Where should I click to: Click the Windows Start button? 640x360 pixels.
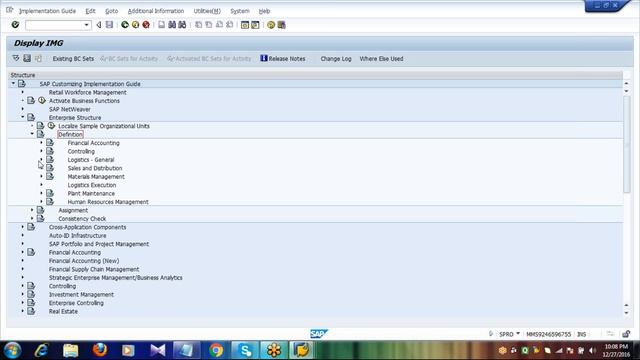[12, 350]
